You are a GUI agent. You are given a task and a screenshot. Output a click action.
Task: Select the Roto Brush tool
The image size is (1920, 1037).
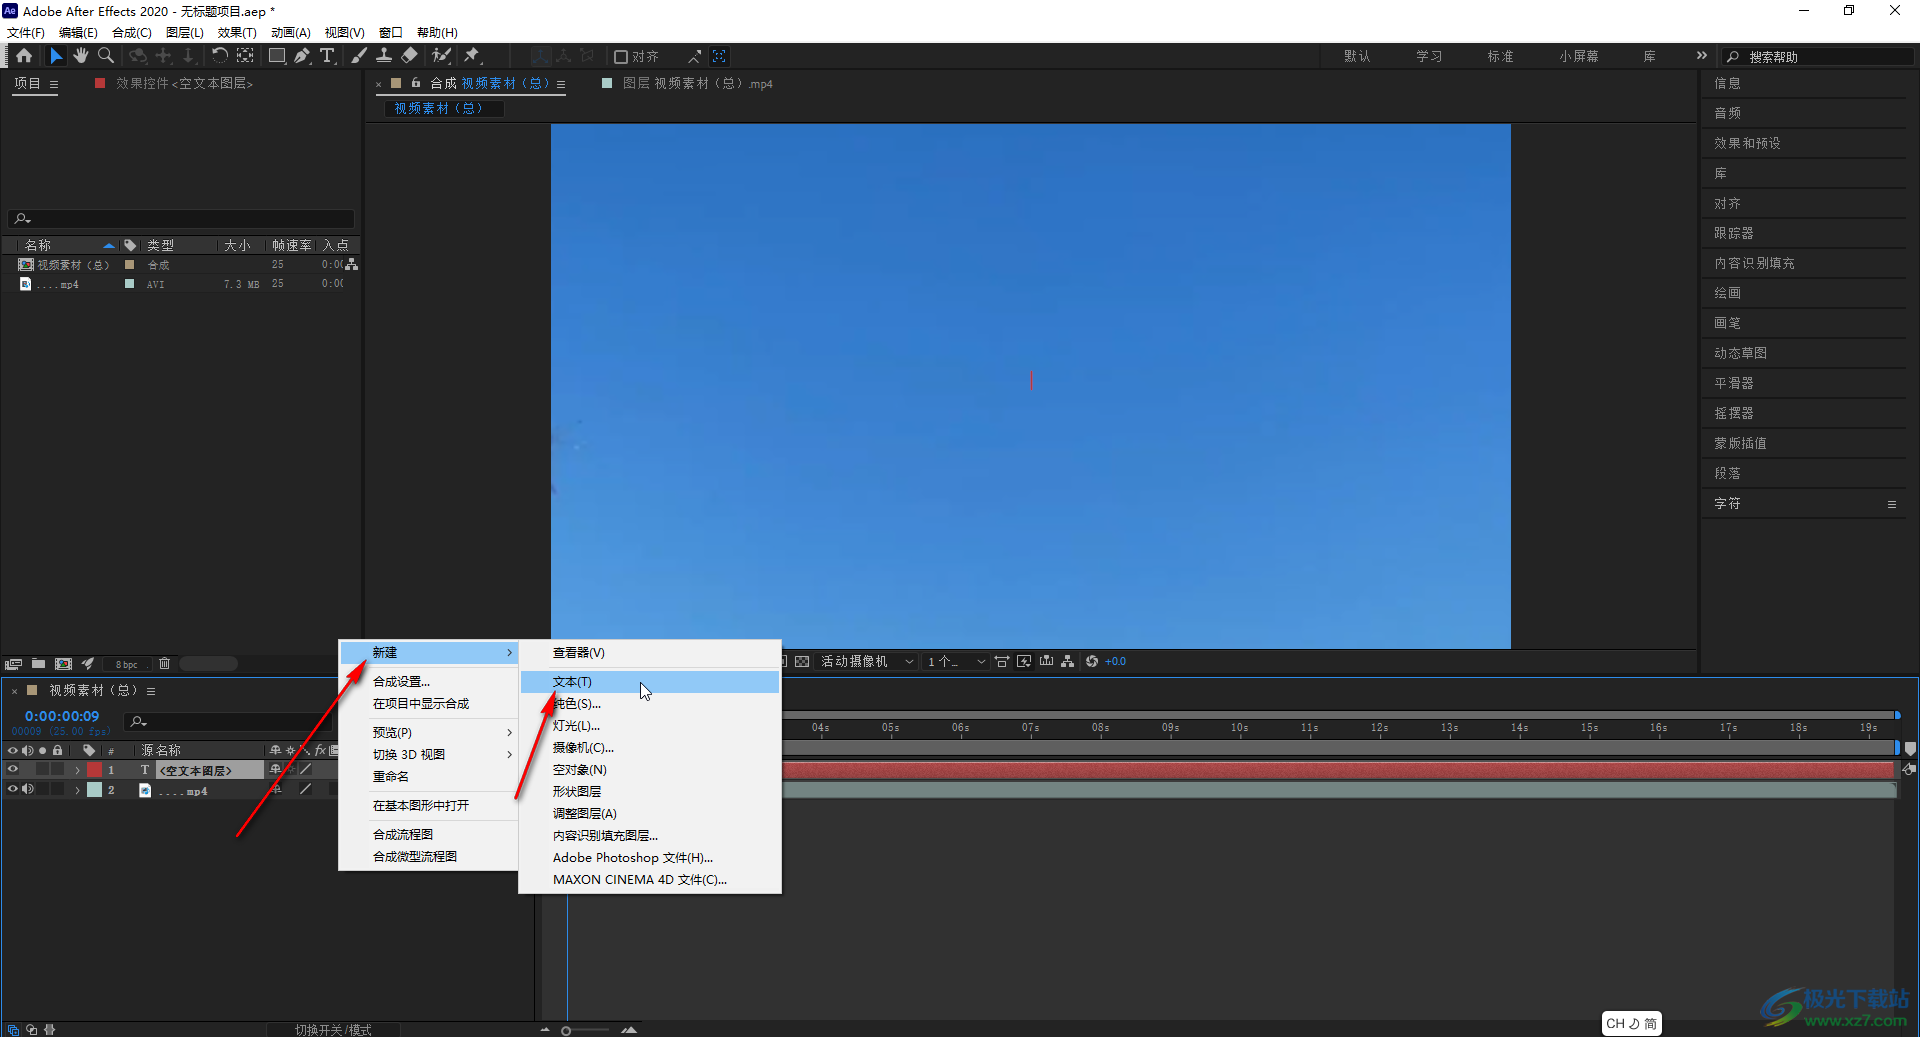(441, 56)
